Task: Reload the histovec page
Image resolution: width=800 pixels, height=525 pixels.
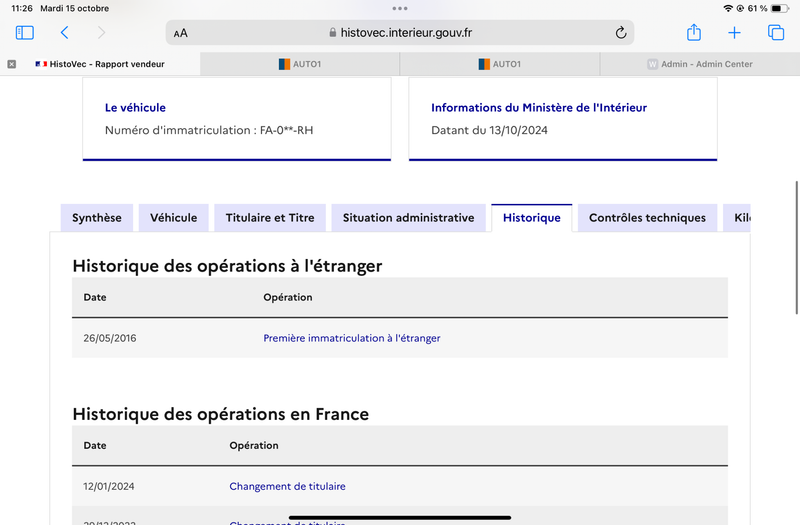Action: point(620,33)
